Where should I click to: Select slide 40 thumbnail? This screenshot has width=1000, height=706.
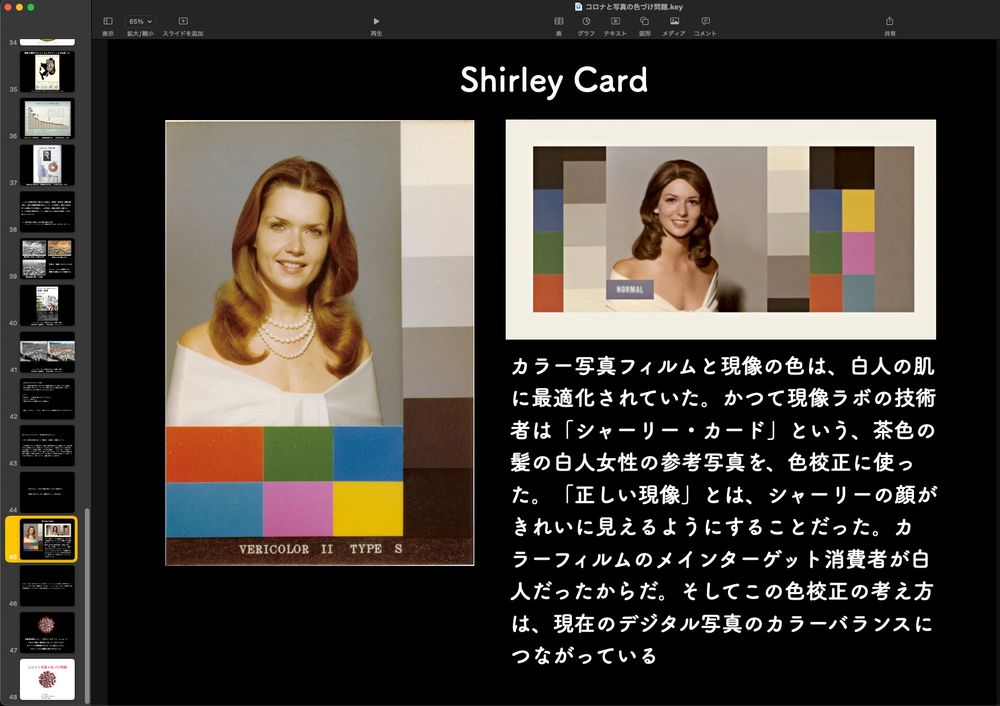click(47, 305)
